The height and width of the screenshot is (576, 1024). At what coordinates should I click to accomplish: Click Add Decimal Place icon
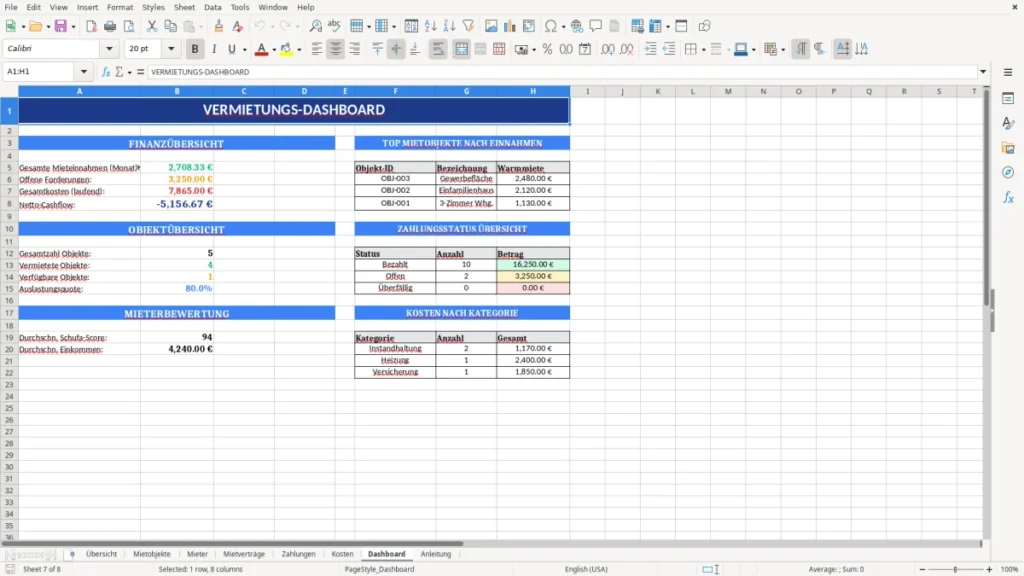[x=608, y=49]
